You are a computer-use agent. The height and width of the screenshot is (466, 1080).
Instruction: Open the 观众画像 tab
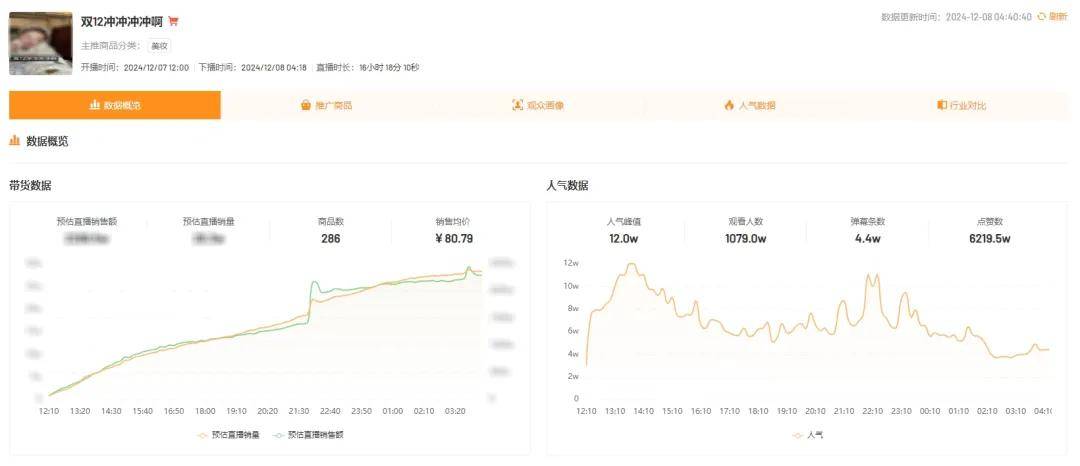click(x=539, y=105)
